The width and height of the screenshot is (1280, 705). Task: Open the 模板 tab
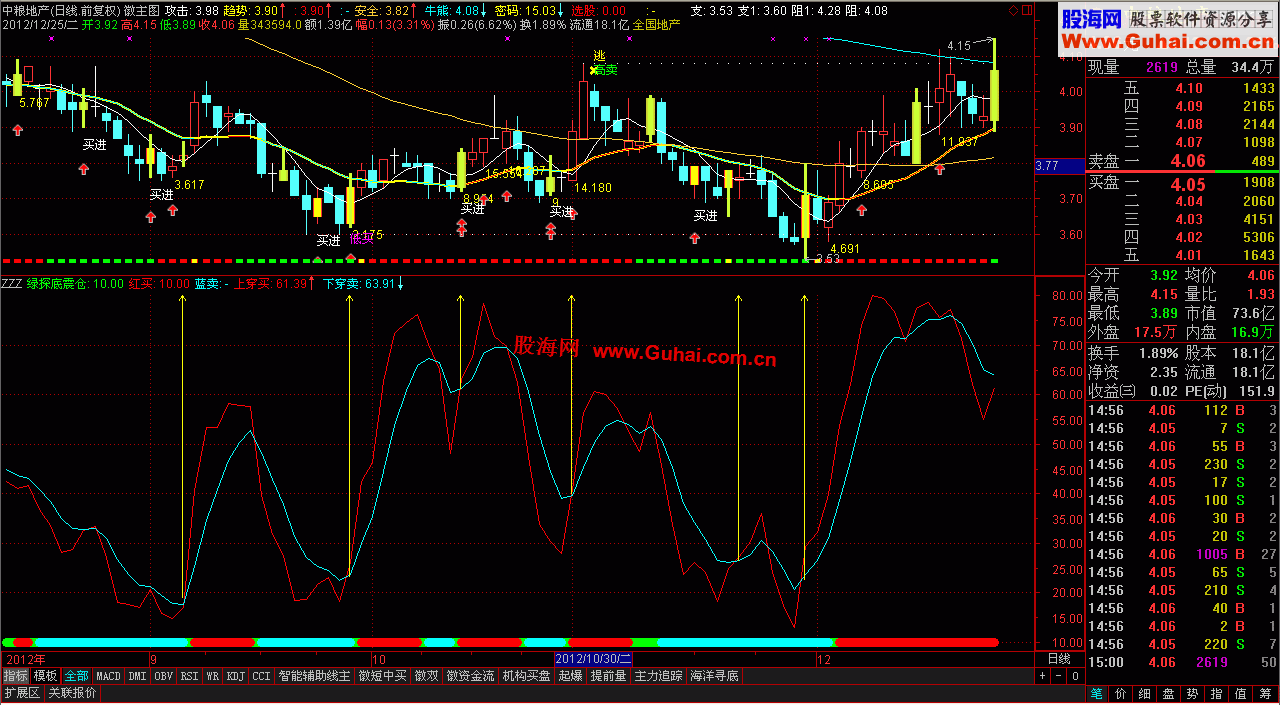(x=46, y=677)
